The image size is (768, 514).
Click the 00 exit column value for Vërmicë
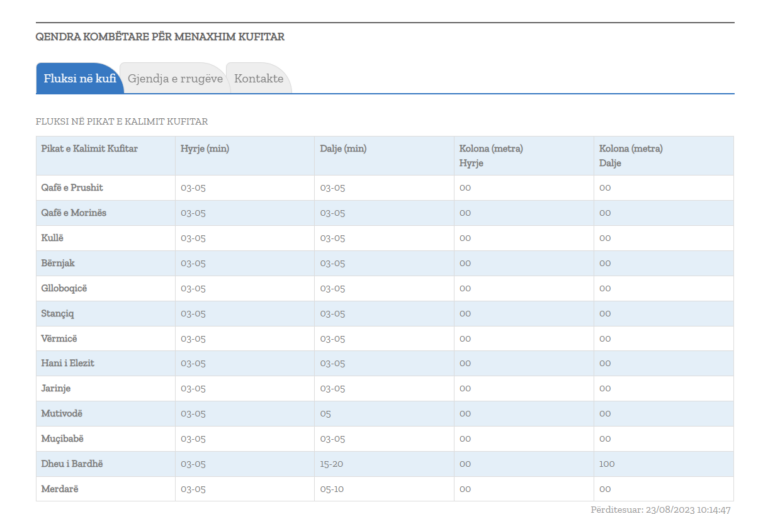click(x=605, y=339)
